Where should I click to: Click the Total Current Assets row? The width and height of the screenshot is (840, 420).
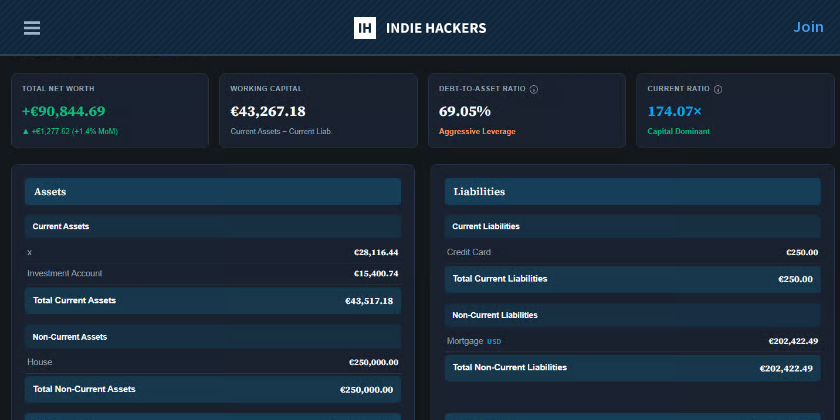(x=213, y=301)
